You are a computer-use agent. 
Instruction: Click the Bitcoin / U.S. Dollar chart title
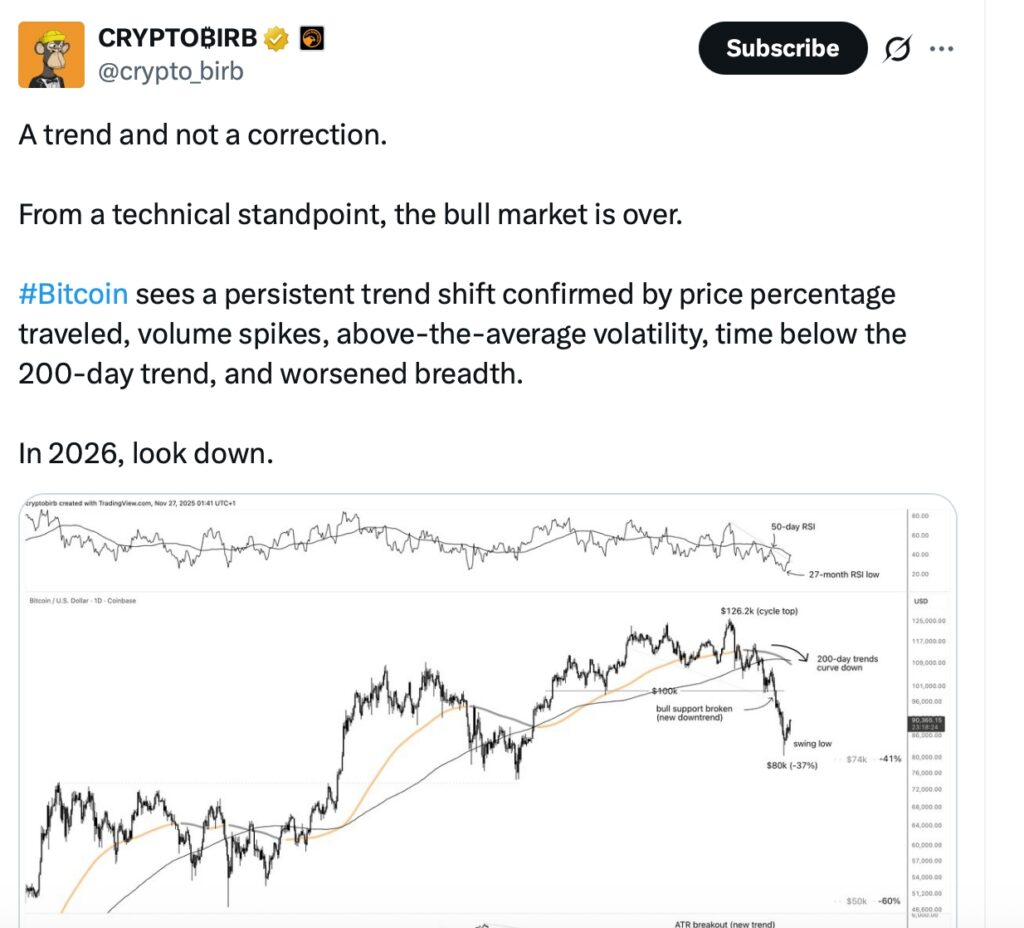[81, 600]
